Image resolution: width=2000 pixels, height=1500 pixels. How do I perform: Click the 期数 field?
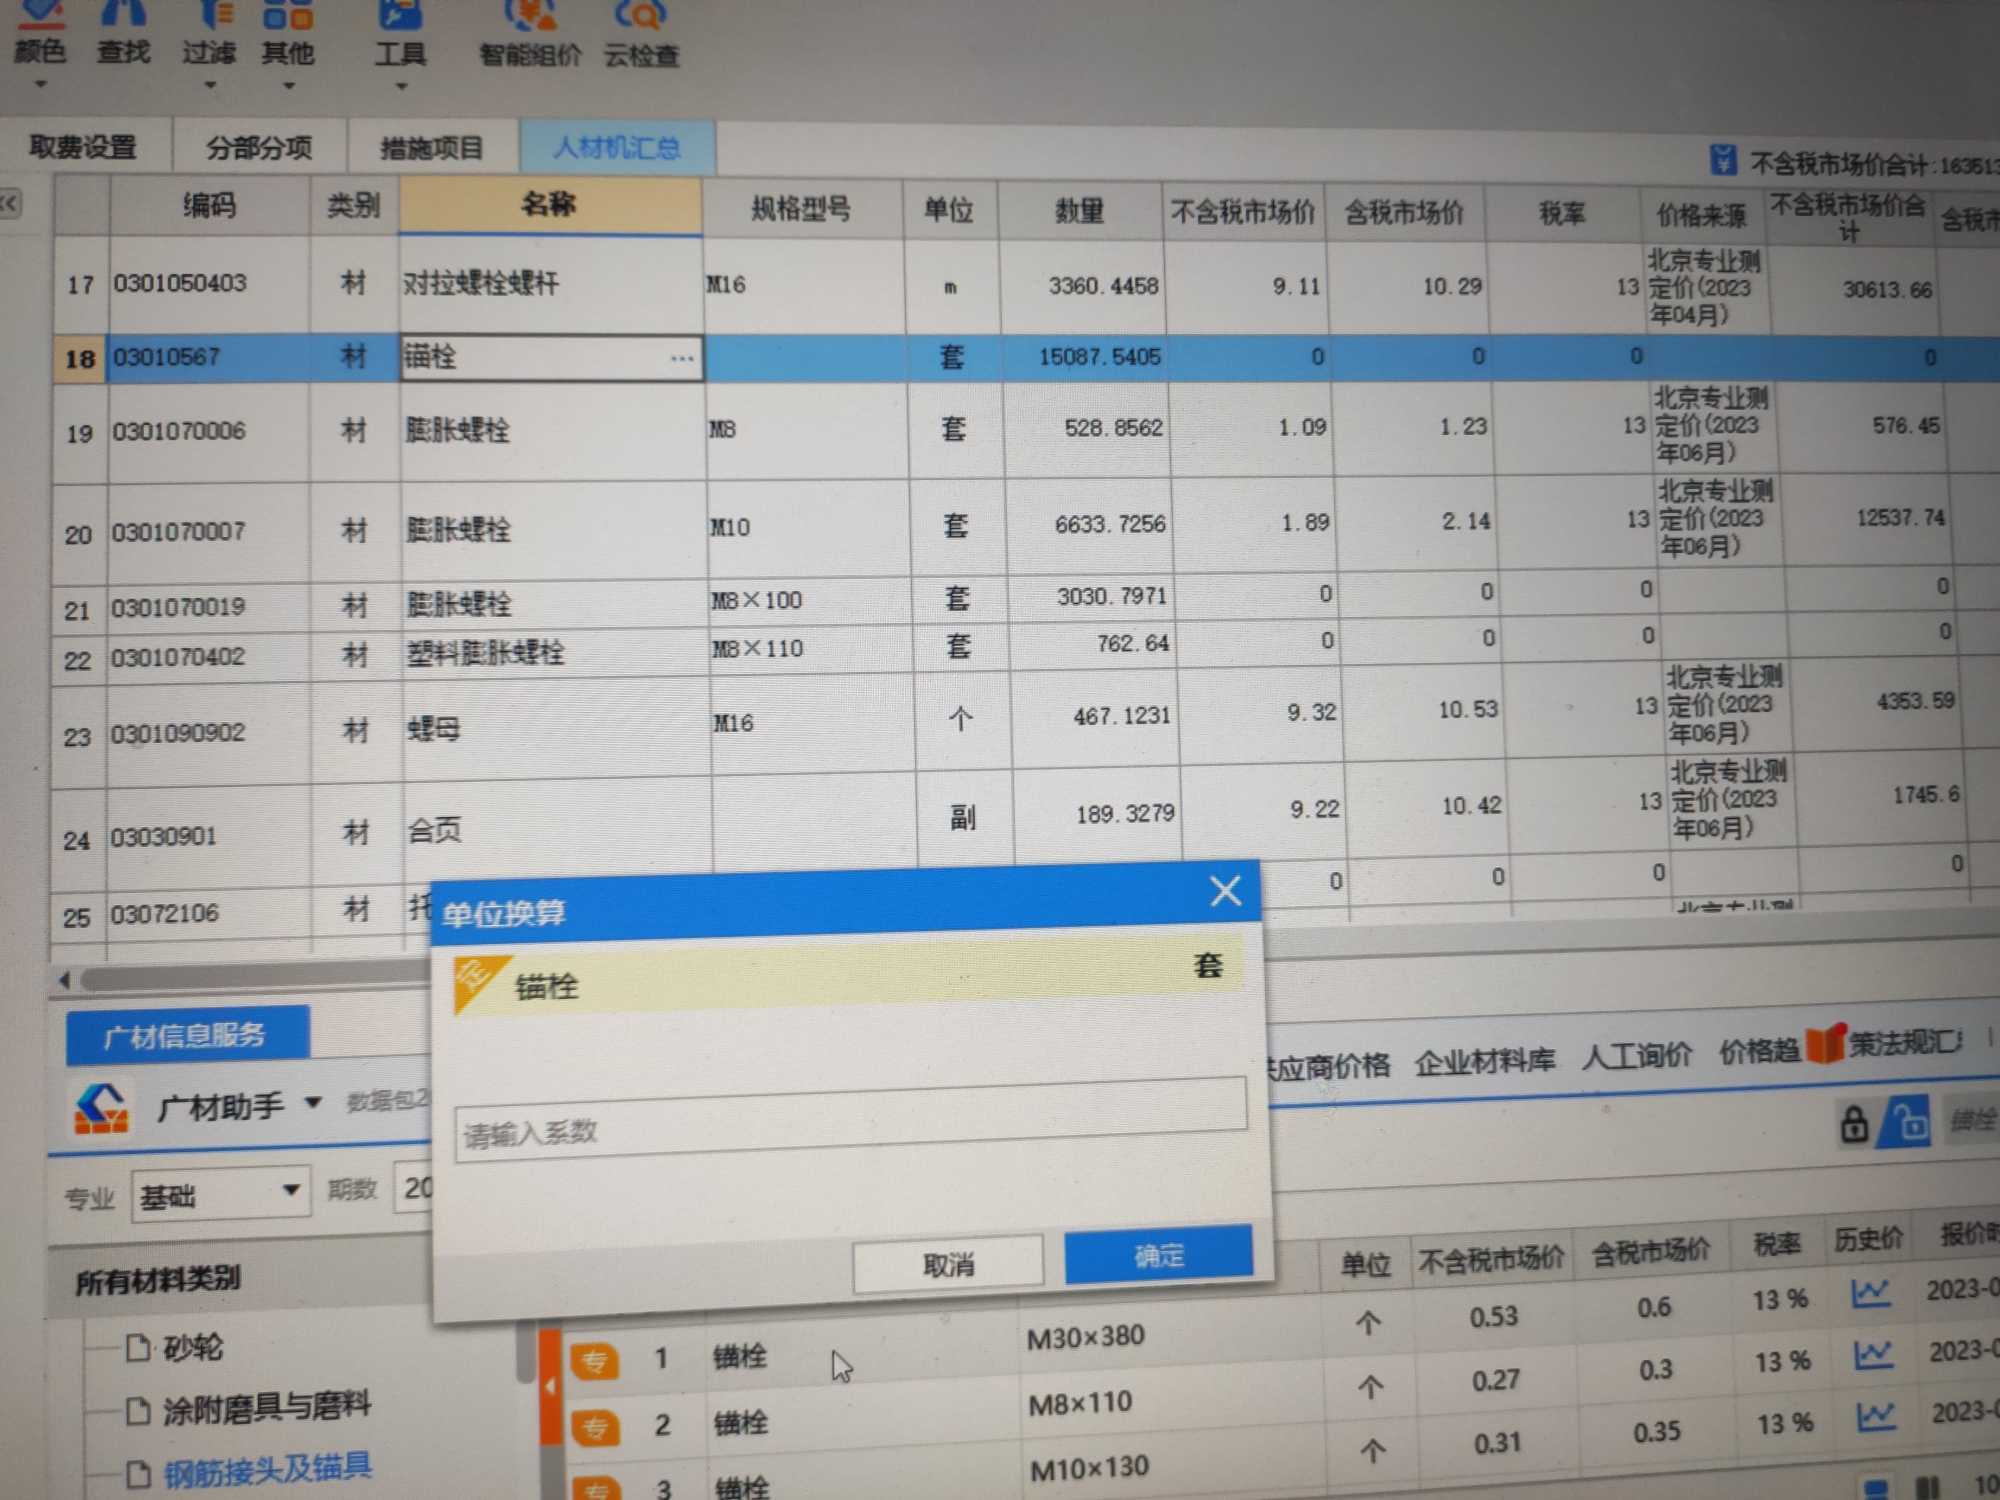pyautogui.click(x=415, y=1188)
